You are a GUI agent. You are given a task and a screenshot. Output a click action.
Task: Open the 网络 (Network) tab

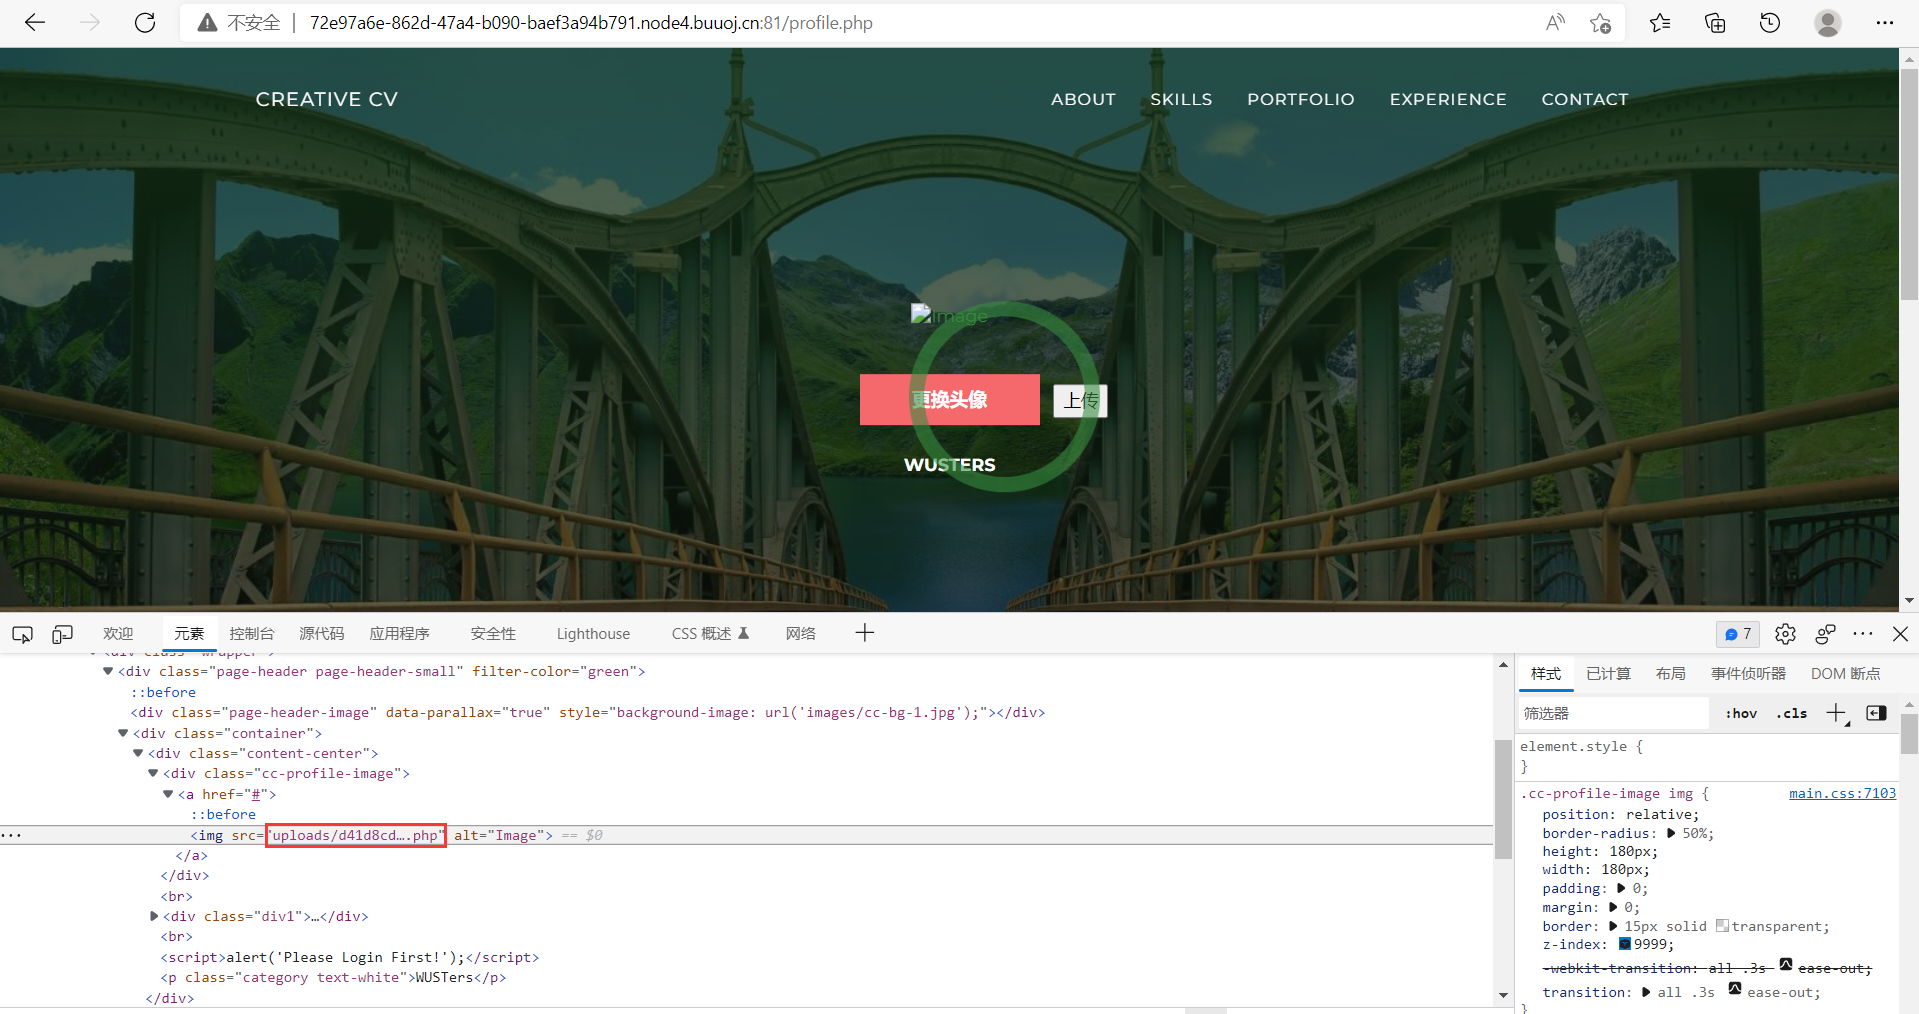[800, 634]
